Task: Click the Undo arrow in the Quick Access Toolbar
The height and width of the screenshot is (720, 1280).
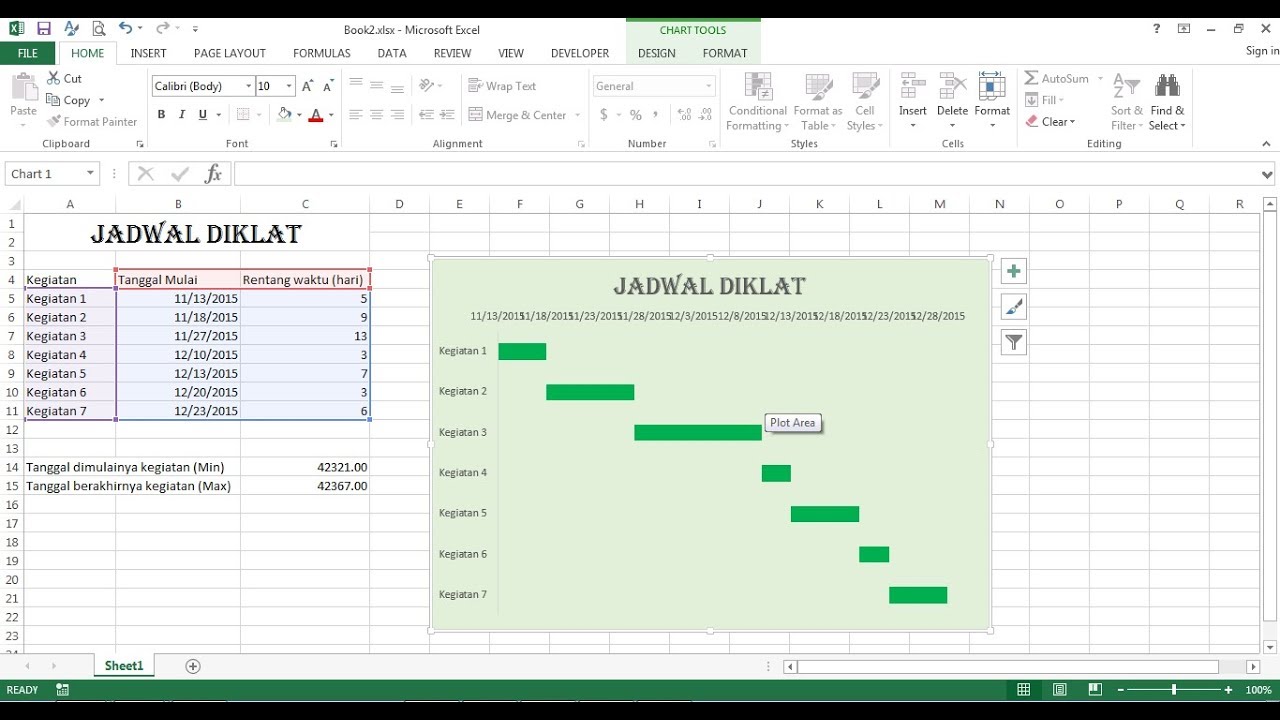Action: point(124,29)
